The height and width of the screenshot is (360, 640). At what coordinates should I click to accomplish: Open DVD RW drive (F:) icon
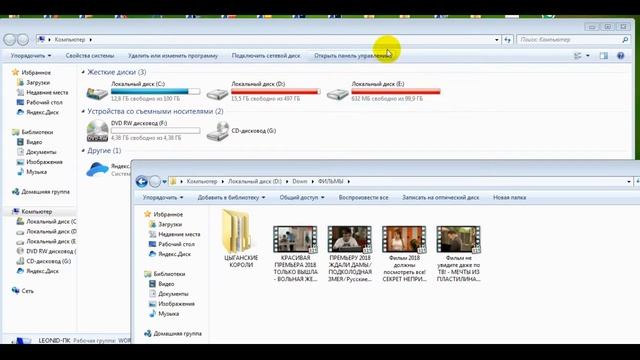click(97, 131)
